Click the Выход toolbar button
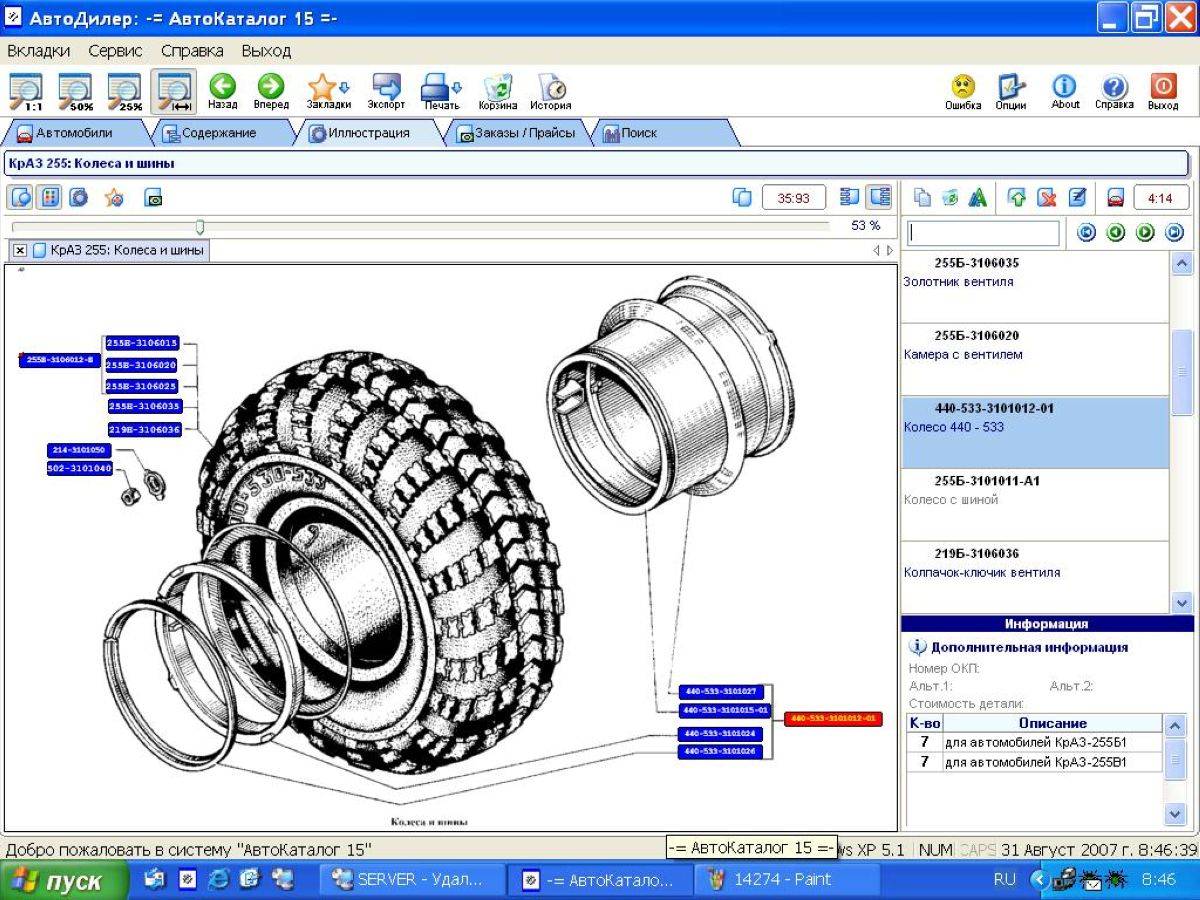The image size is (1200, 900). 1163,91
